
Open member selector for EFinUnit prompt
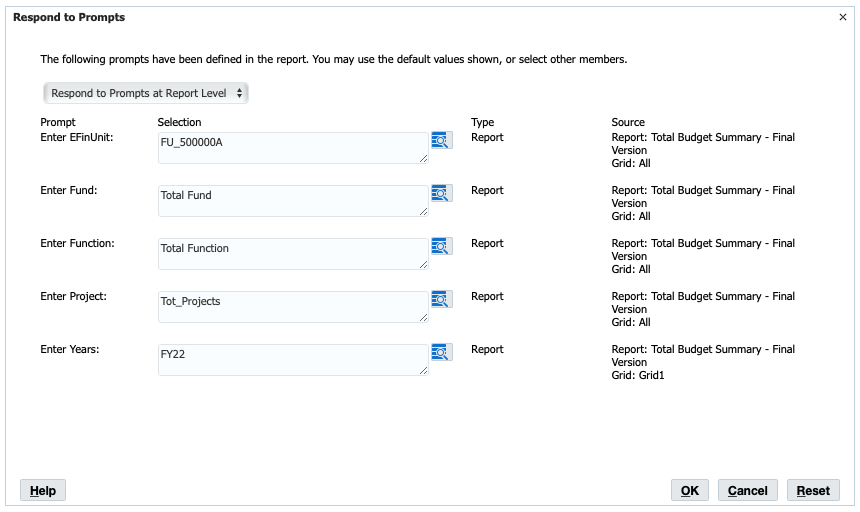click(x=441, y=140)
